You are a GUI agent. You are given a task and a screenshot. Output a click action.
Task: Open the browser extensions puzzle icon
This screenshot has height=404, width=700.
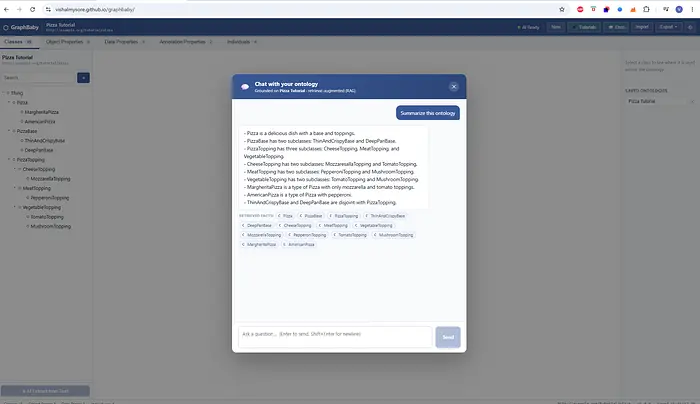click(x=646, y=9)
